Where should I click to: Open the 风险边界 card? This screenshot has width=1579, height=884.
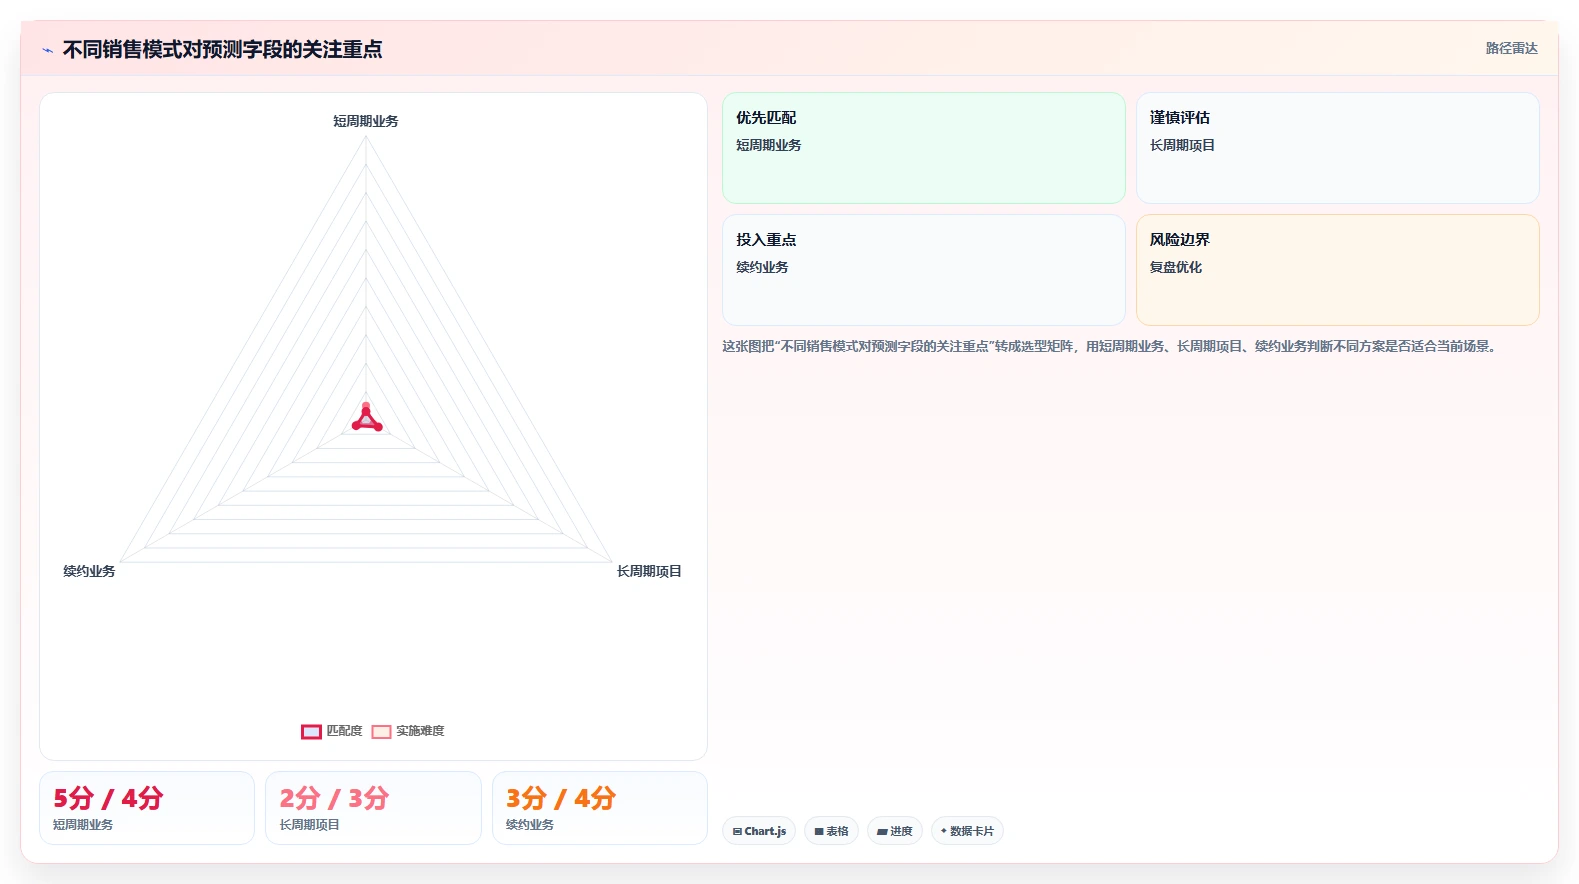(x=1338, y=270)
